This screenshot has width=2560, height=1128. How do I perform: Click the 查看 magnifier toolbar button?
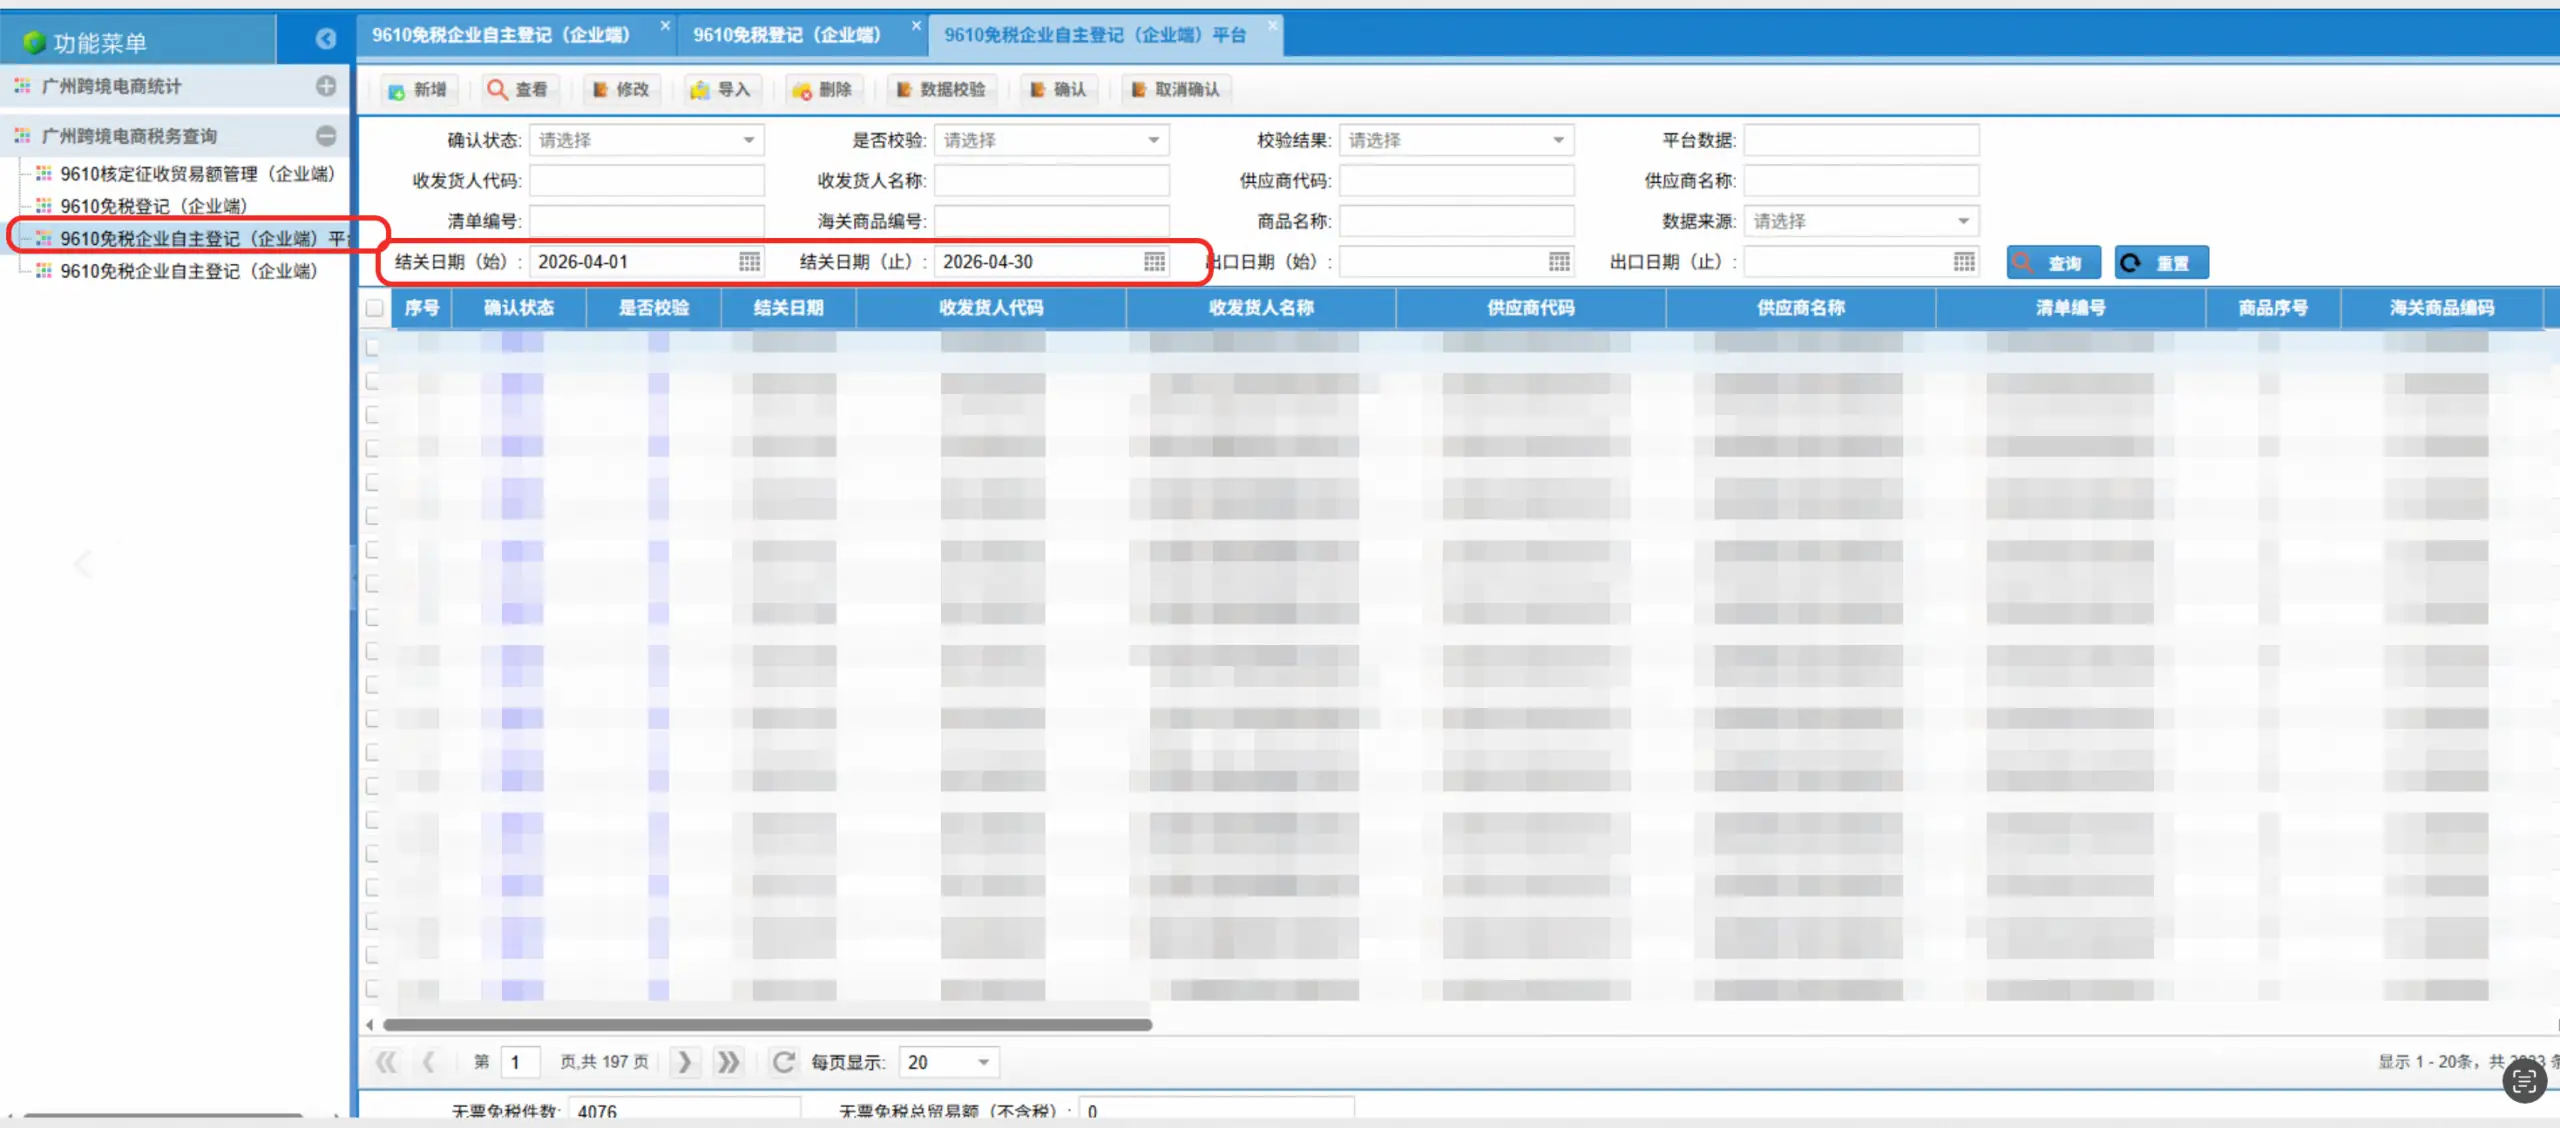[x=518, y=90]
